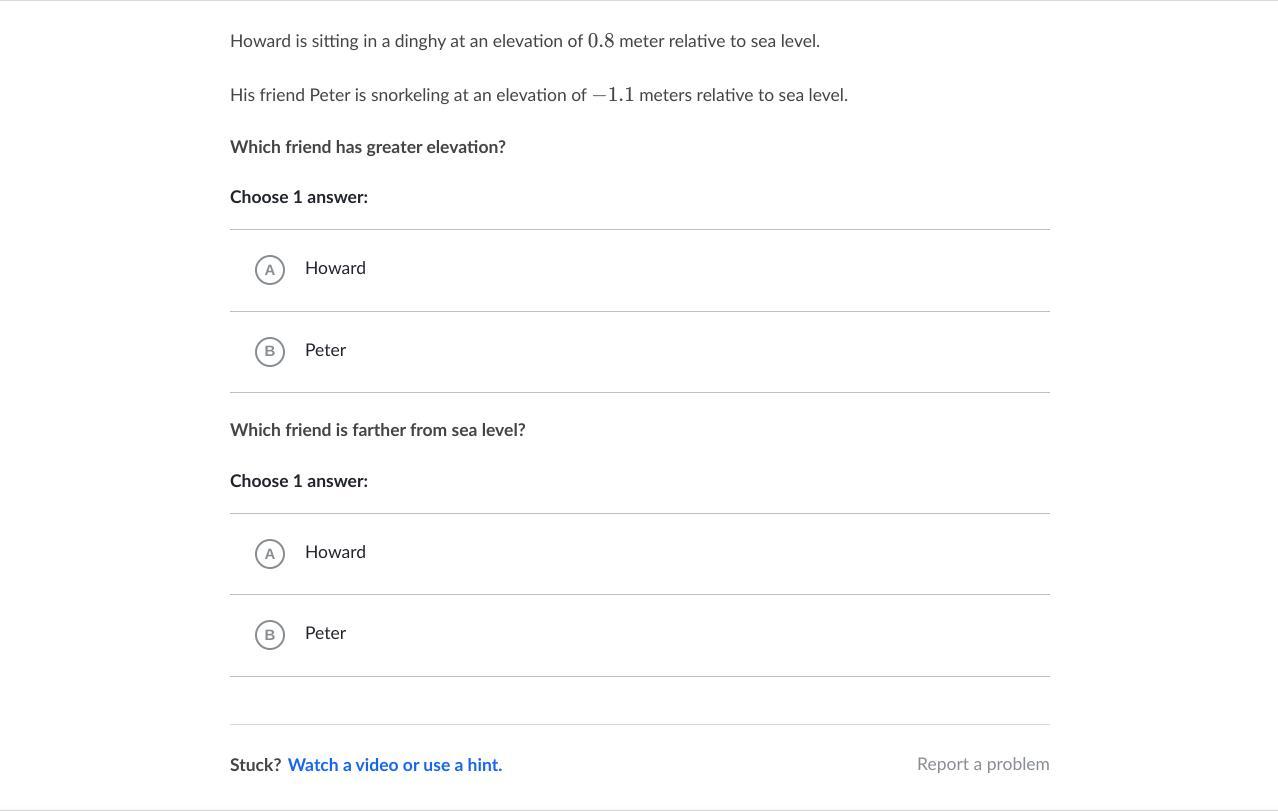
Task: Click 'Choose 1 answer:' above the second answer set
Action: click(299, 481)
